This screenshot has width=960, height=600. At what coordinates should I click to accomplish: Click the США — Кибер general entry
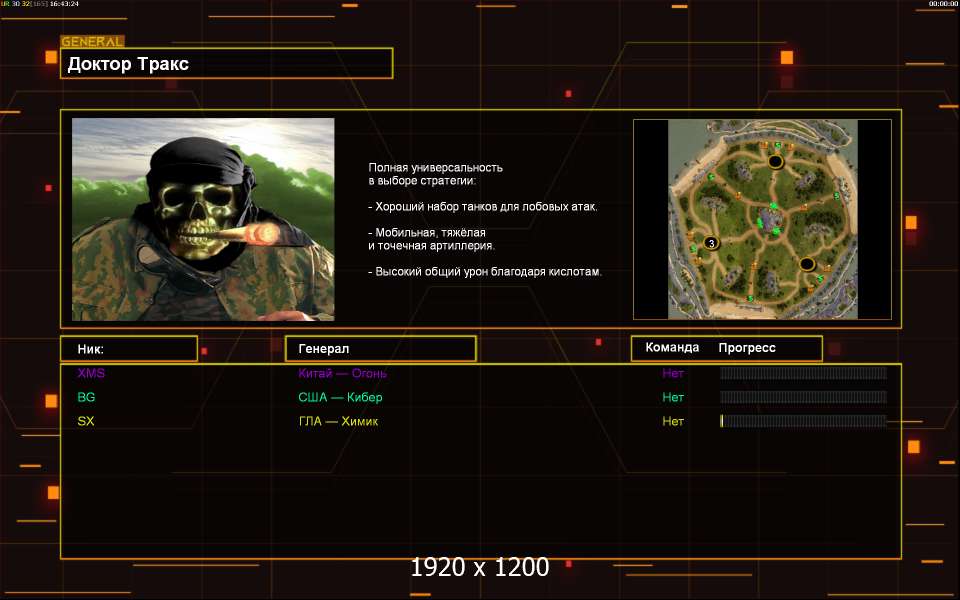pos(340,397)
